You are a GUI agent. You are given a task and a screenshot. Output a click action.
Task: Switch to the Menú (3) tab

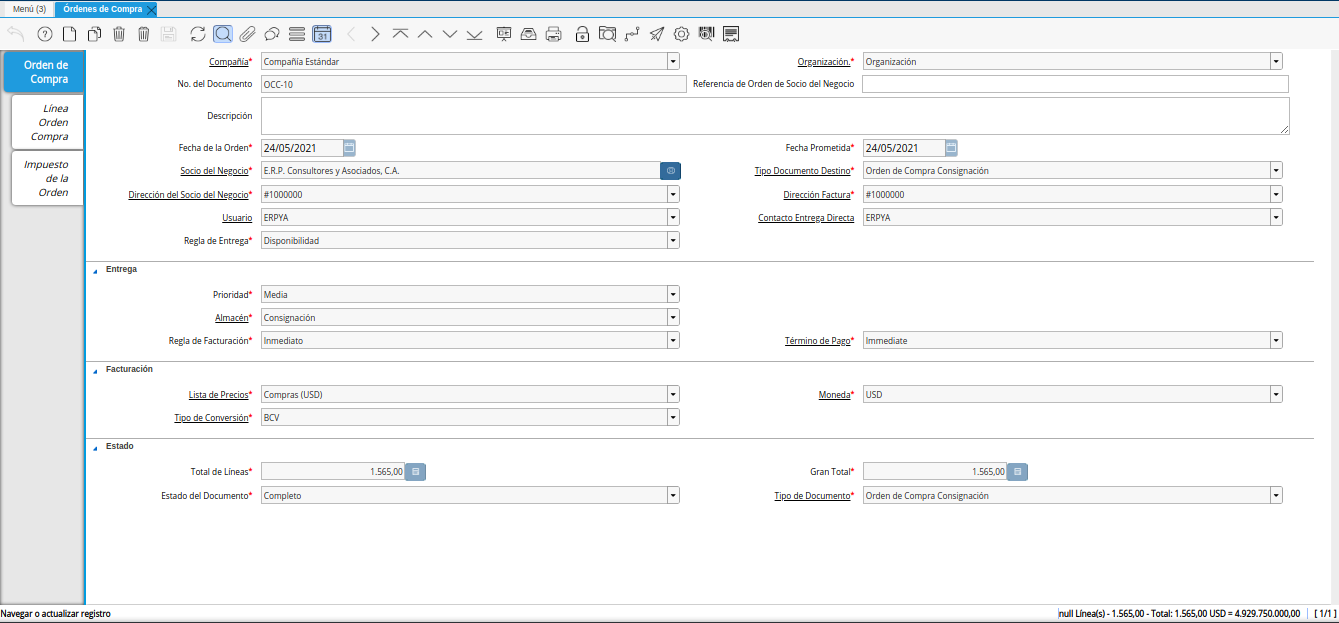pyautogui.click(x=29, y=9)
